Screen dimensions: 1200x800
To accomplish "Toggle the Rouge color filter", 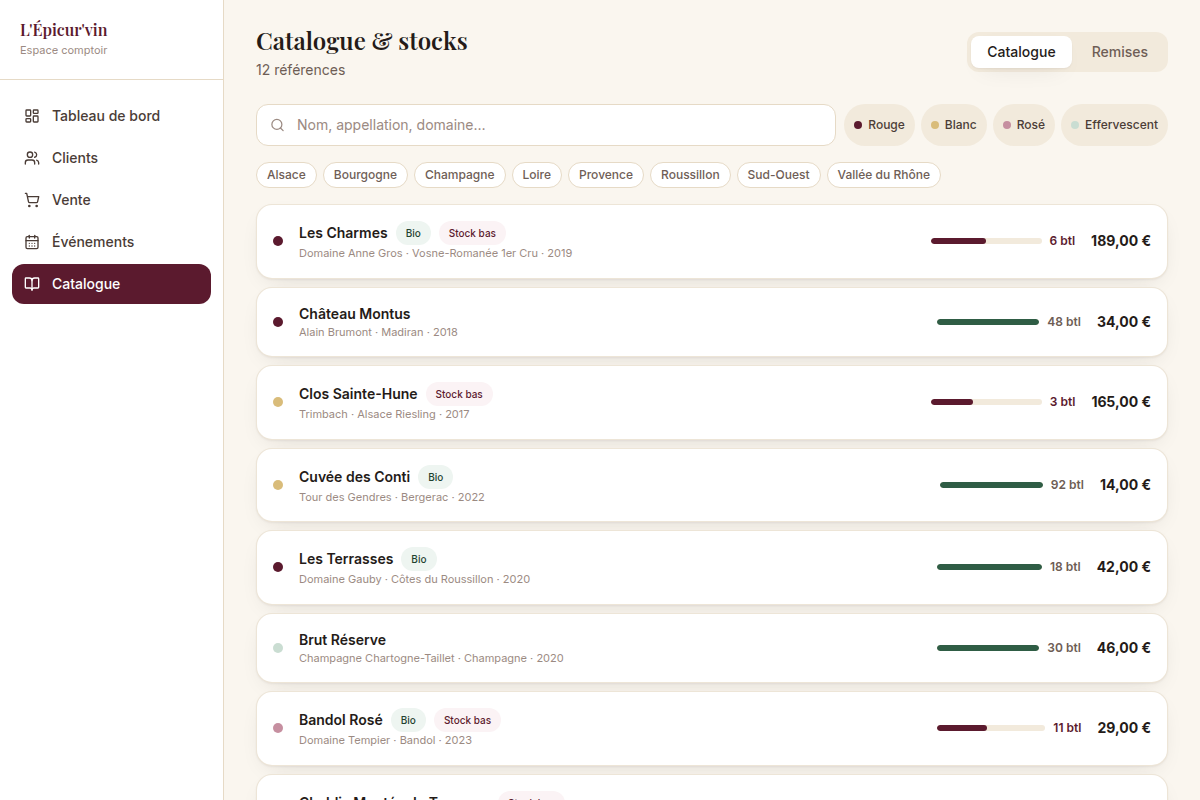I will coord(879,125).
